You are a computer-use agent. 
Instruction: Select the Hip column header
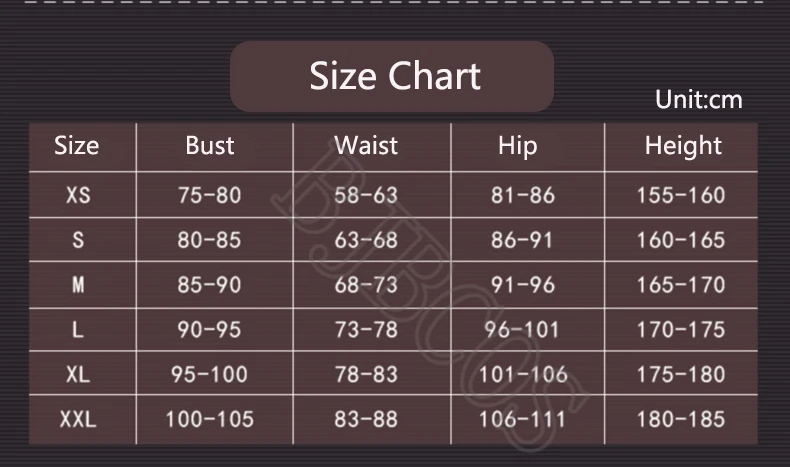[x=518, y=146]
